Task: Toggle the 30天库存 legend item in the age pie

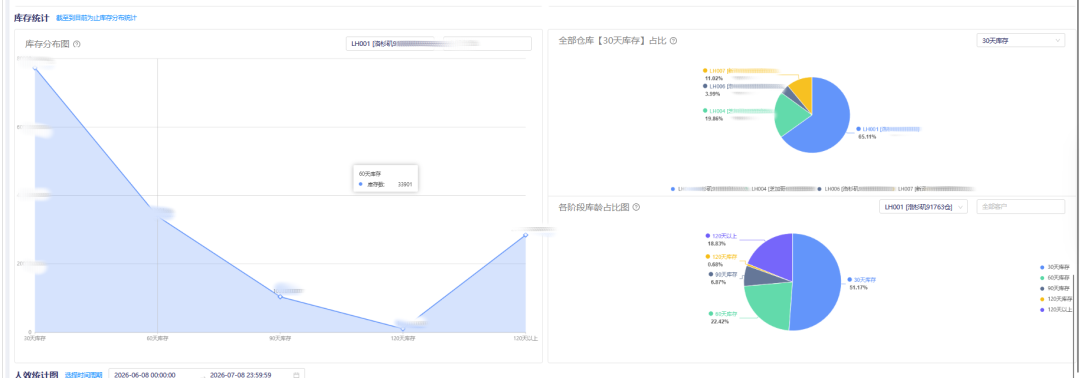Action: coord(1055,267)
